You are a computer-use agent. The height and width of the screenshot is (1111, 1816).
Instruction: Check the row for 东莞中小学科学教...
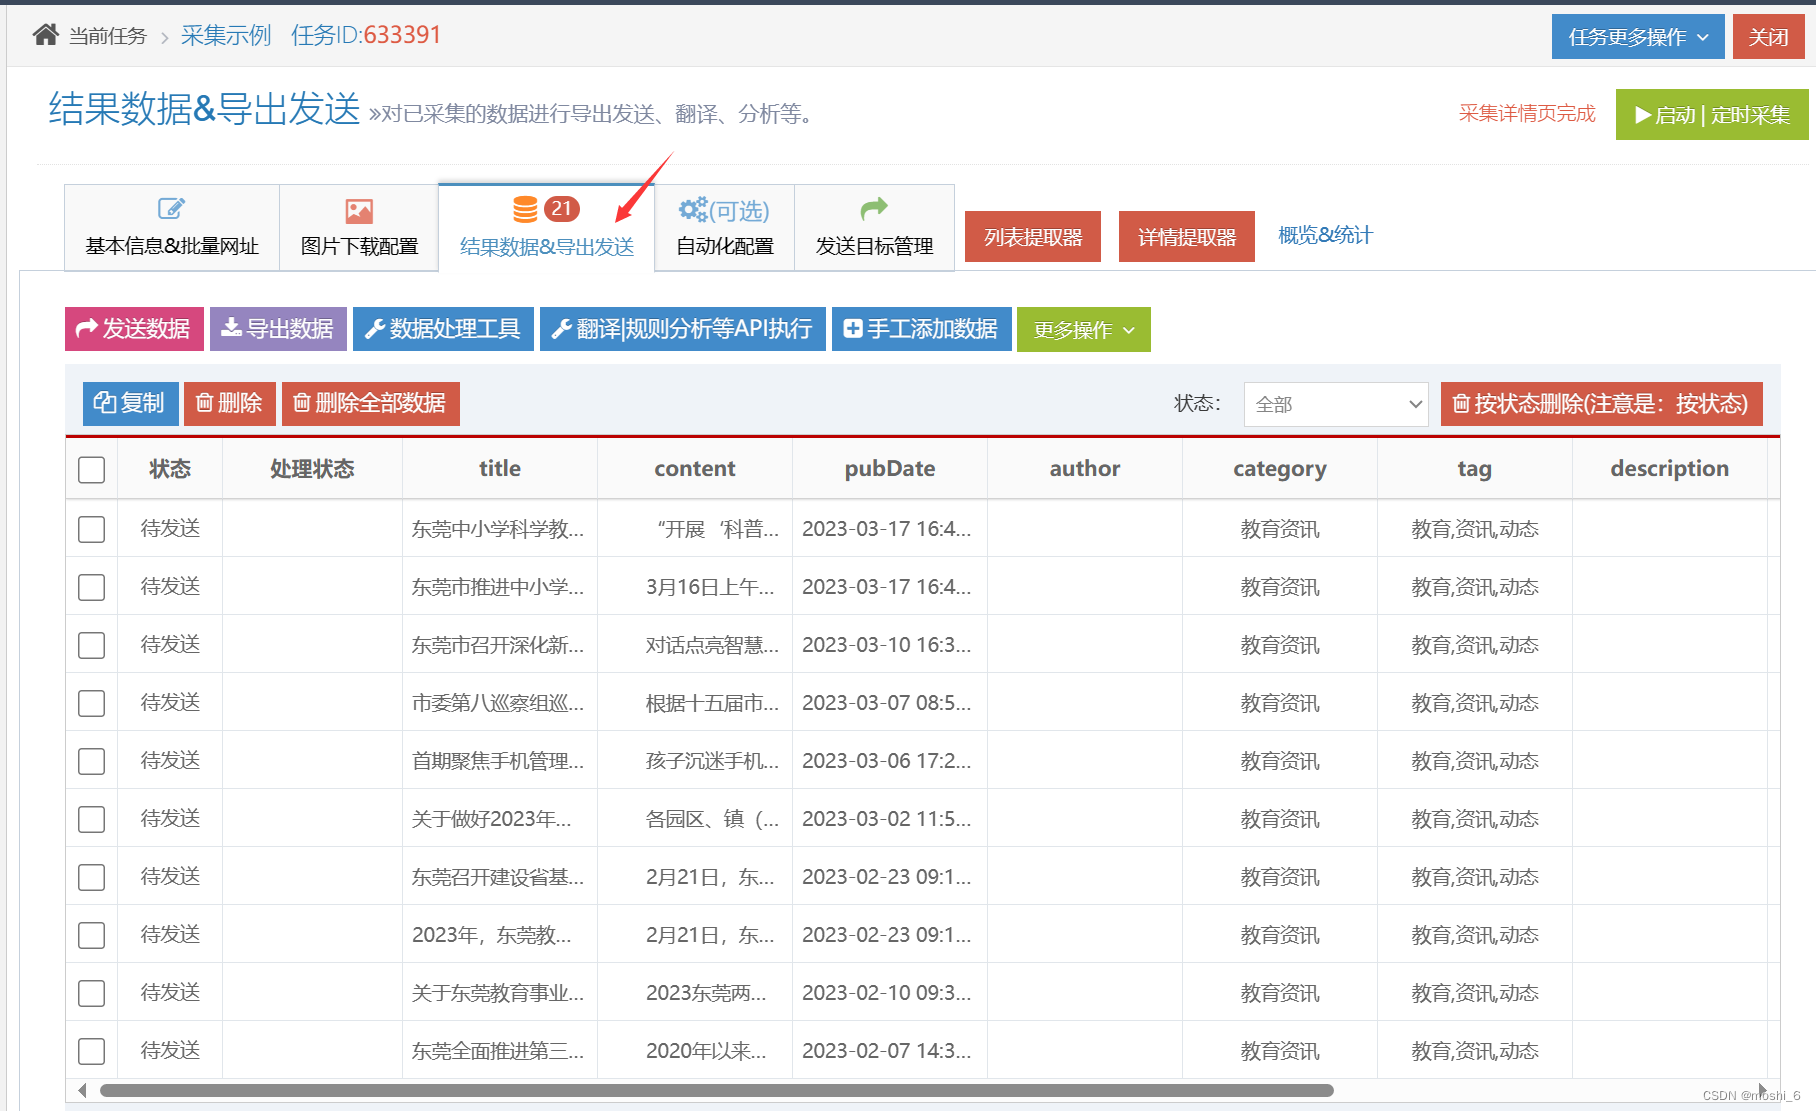[x=91, y=529]
